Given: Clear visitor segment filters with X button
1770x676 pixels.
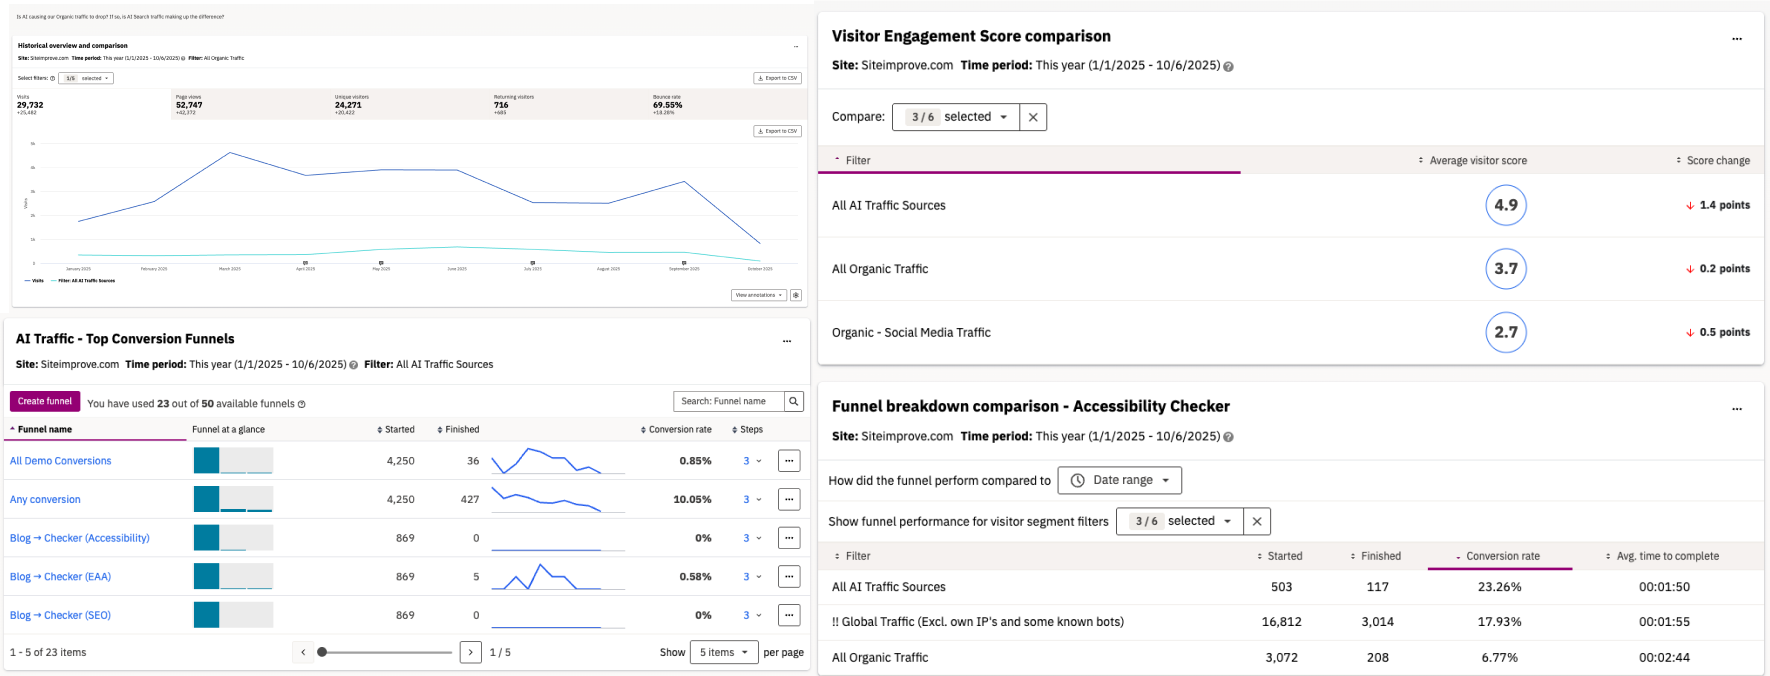Looking at the screenshot, I should click(x=1257, y=521).
